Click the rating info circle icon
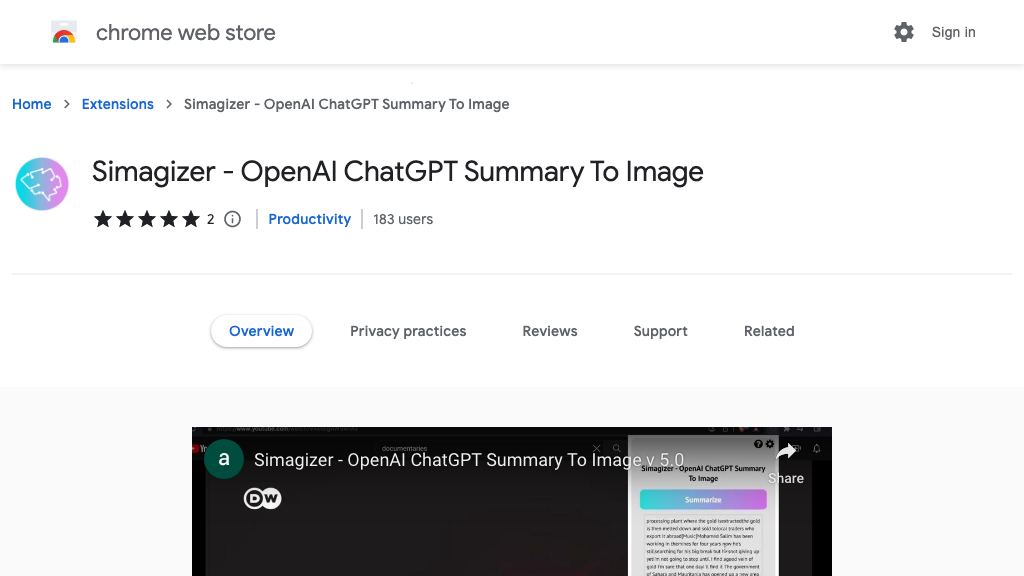This screenshot has height=576, width=1024. coord(233,219)
